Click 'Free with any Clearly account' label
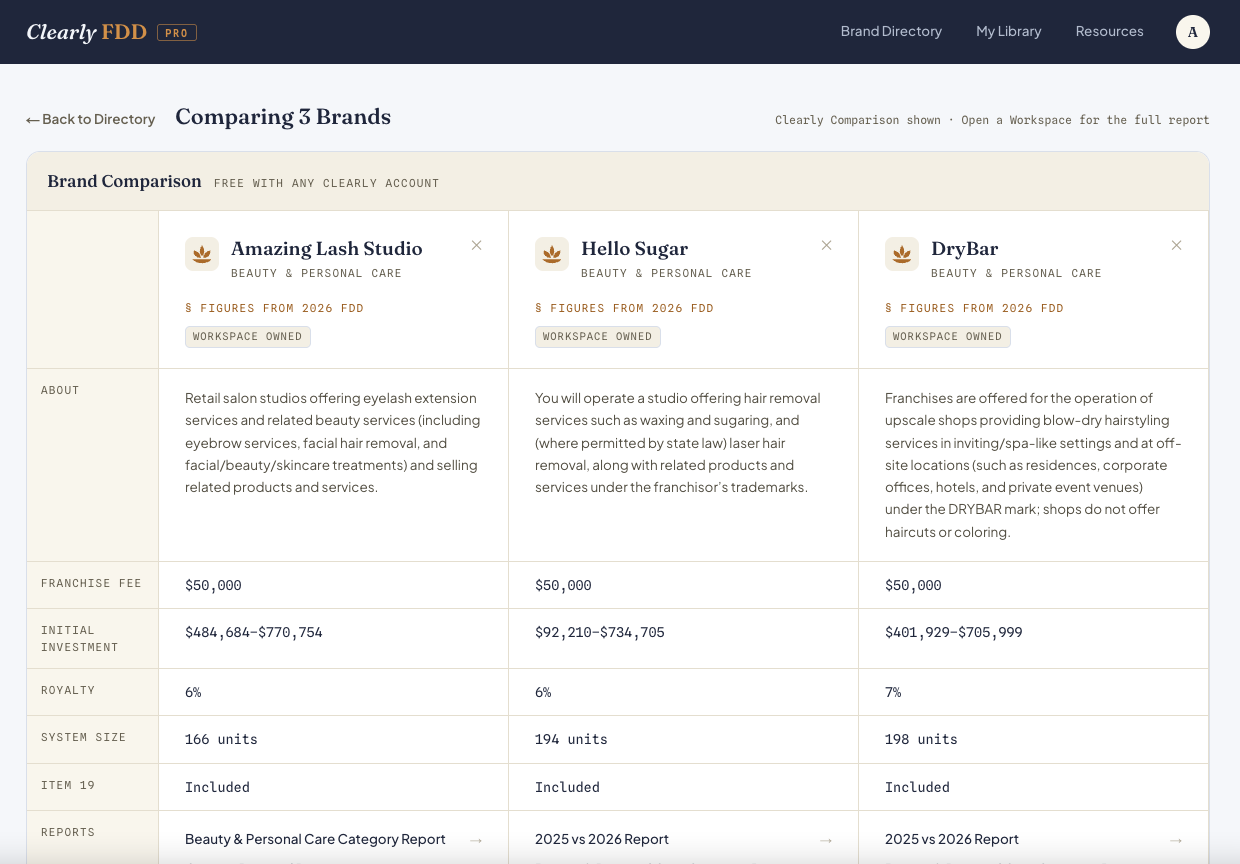 coord(326,183)
